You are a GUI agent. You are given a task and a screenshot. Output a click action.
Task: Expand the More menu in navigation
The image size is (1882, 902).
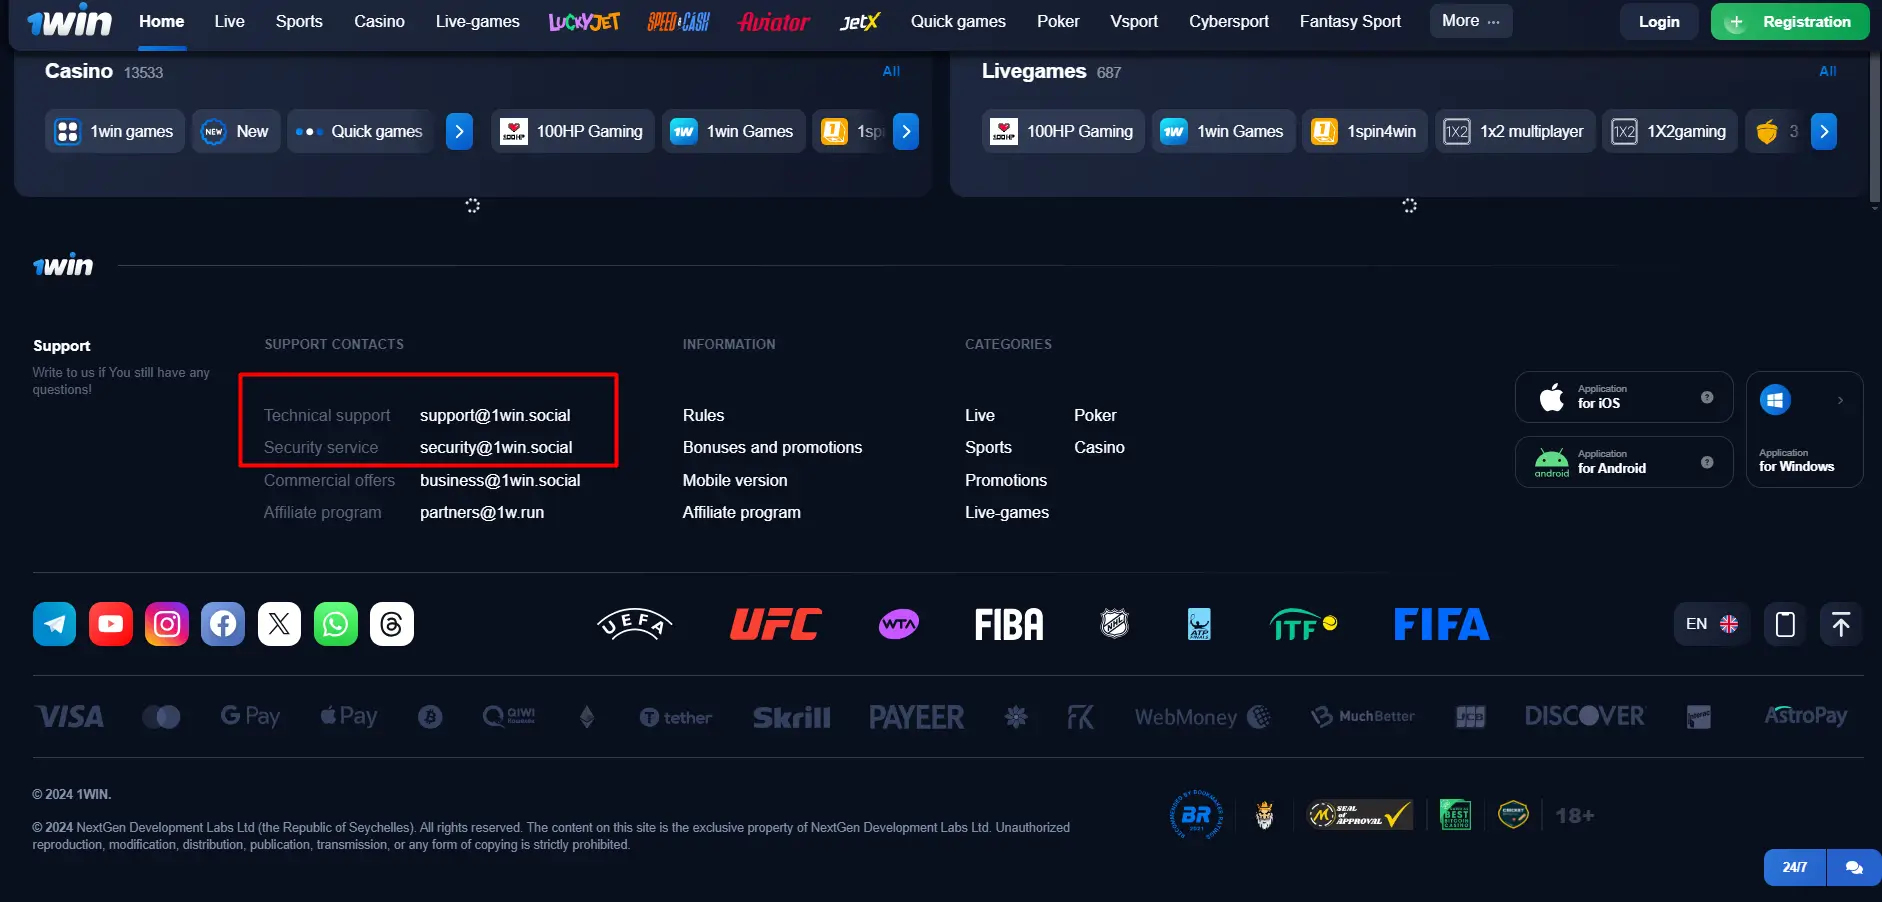click(x=1470, y=21)
